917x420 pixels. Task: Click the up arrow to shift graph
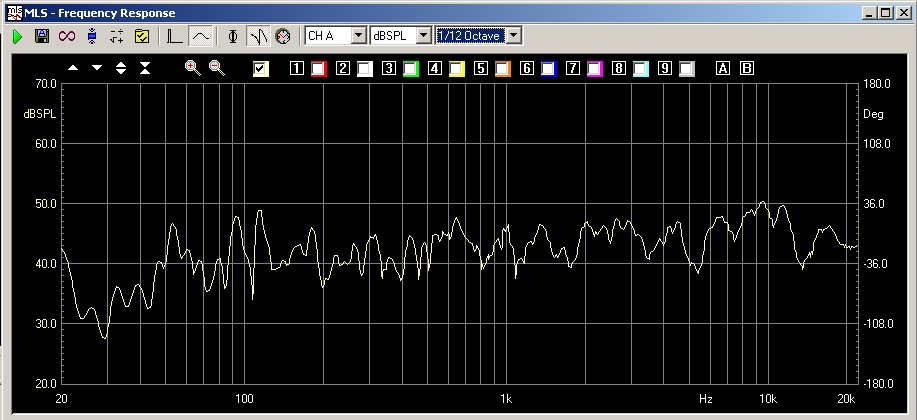click(x=73, y=68)
